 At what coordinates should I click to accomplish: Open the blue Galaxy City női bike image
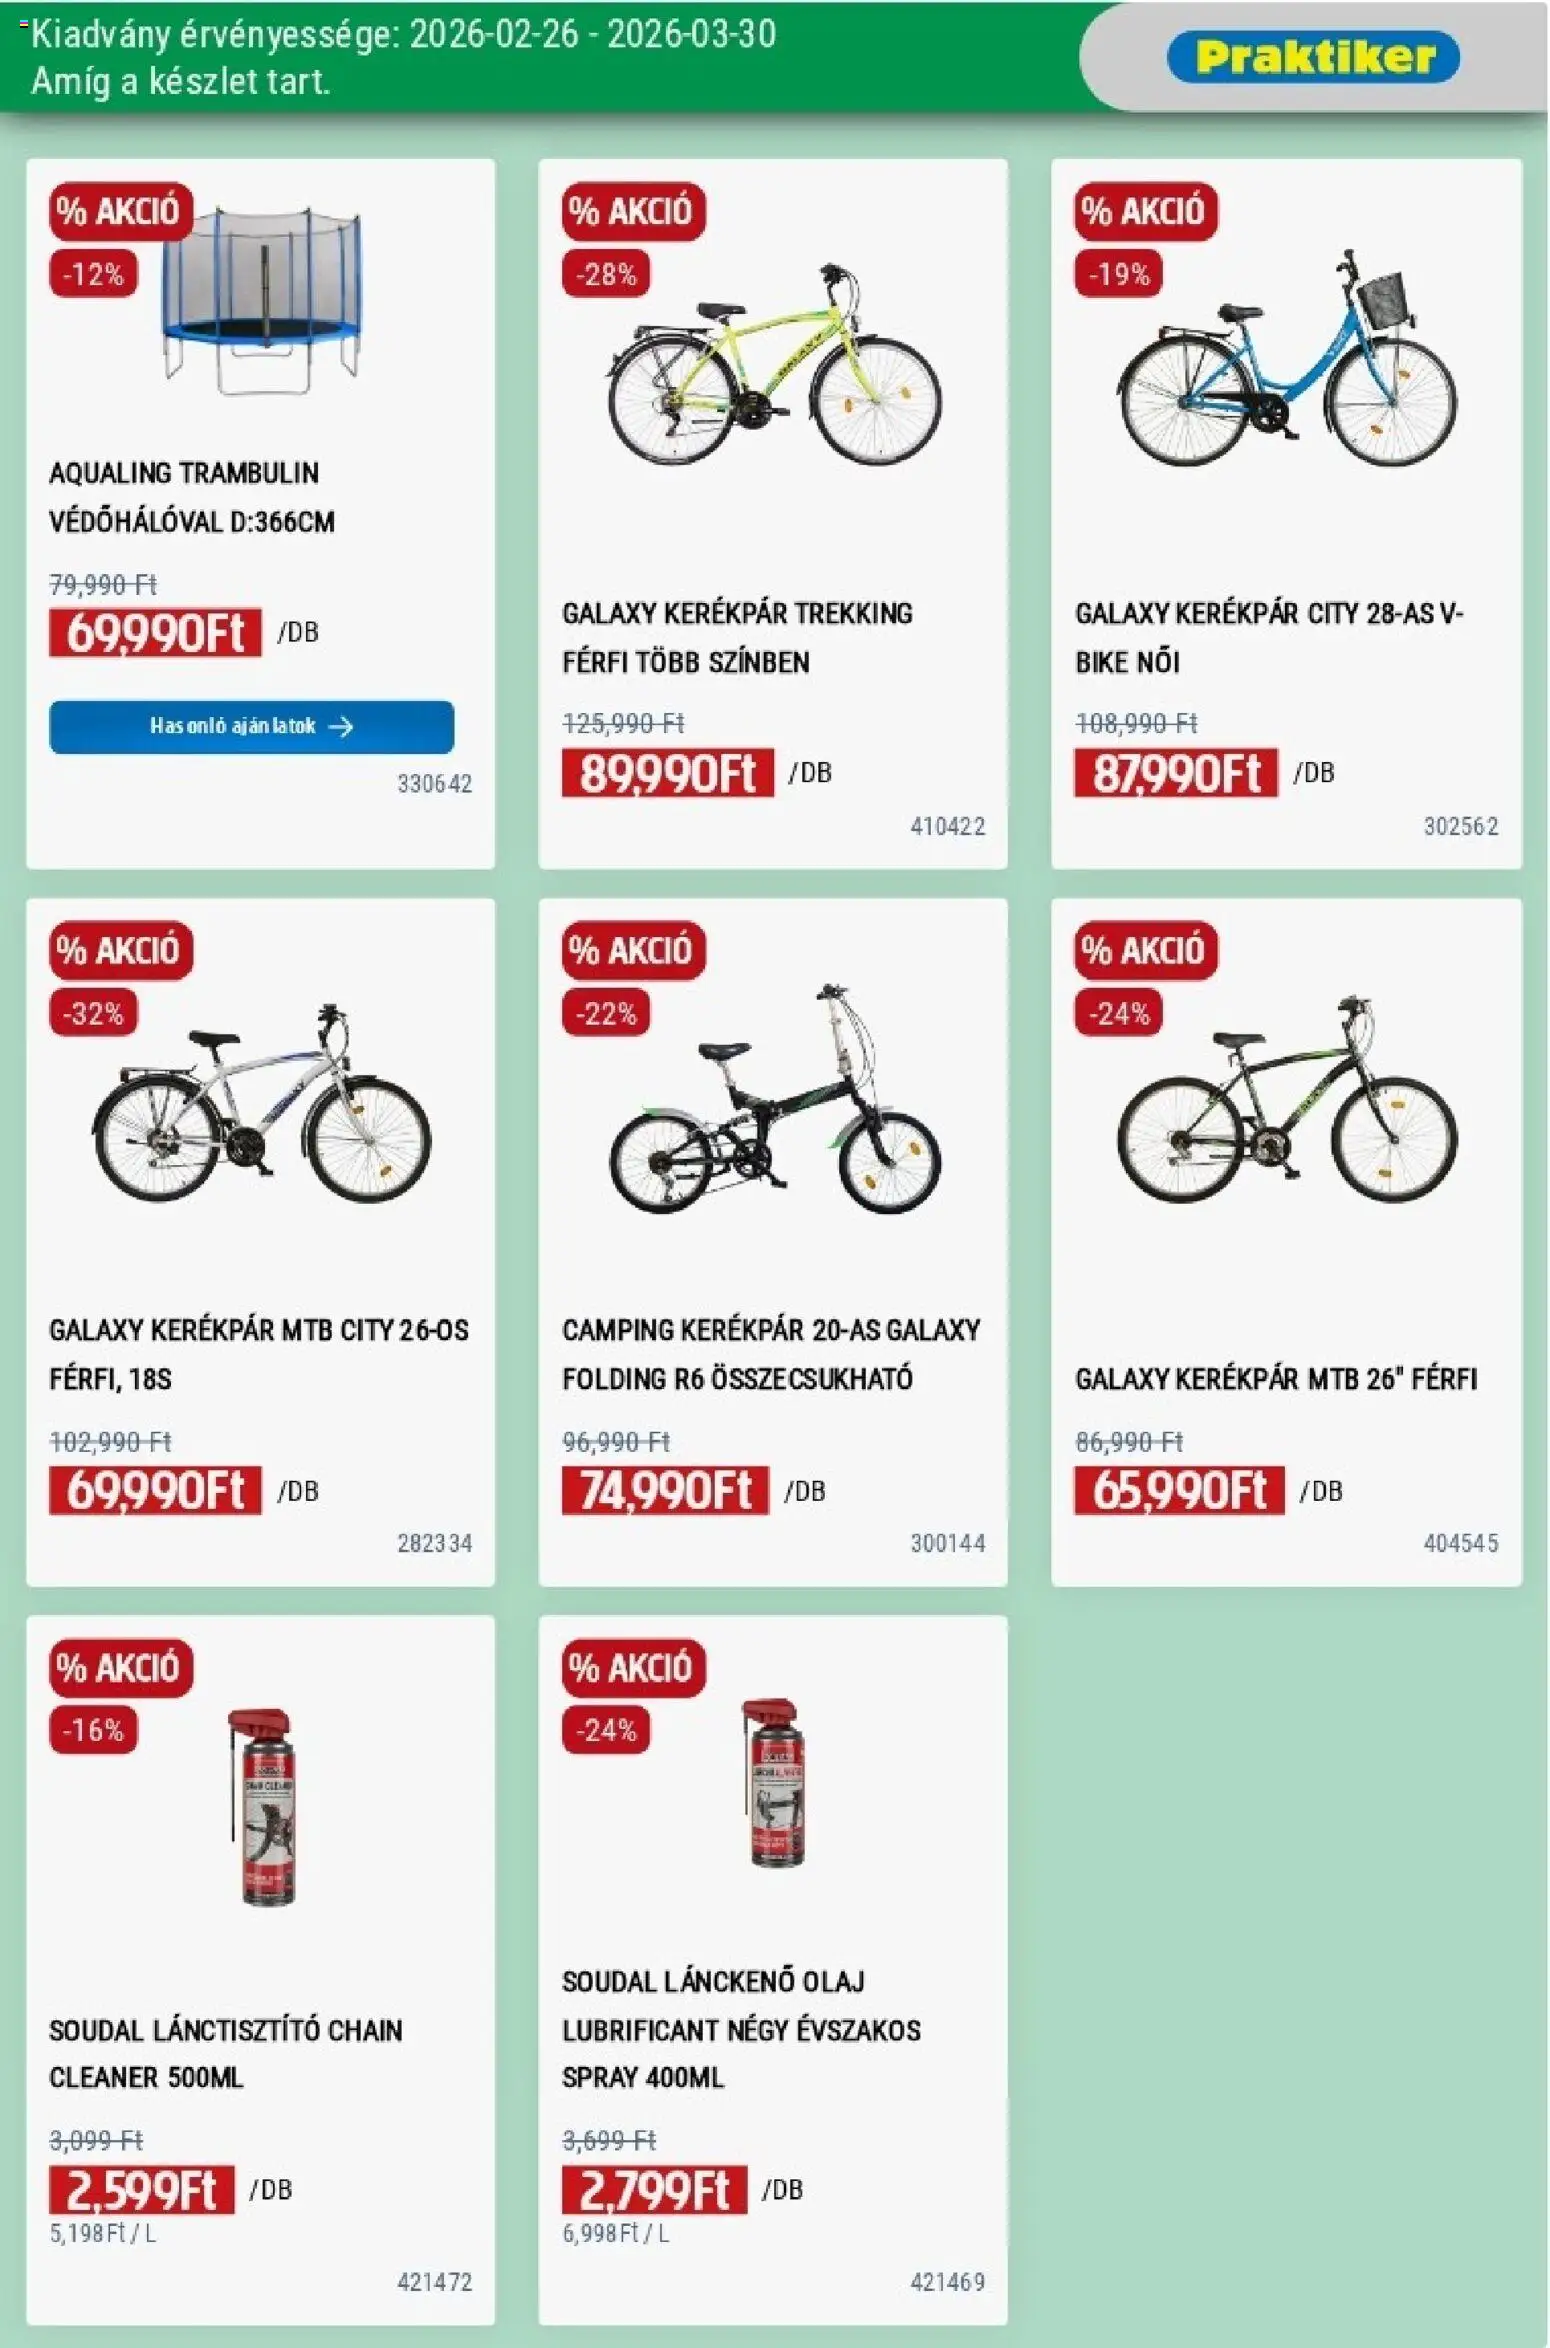tap(1287, 362)
